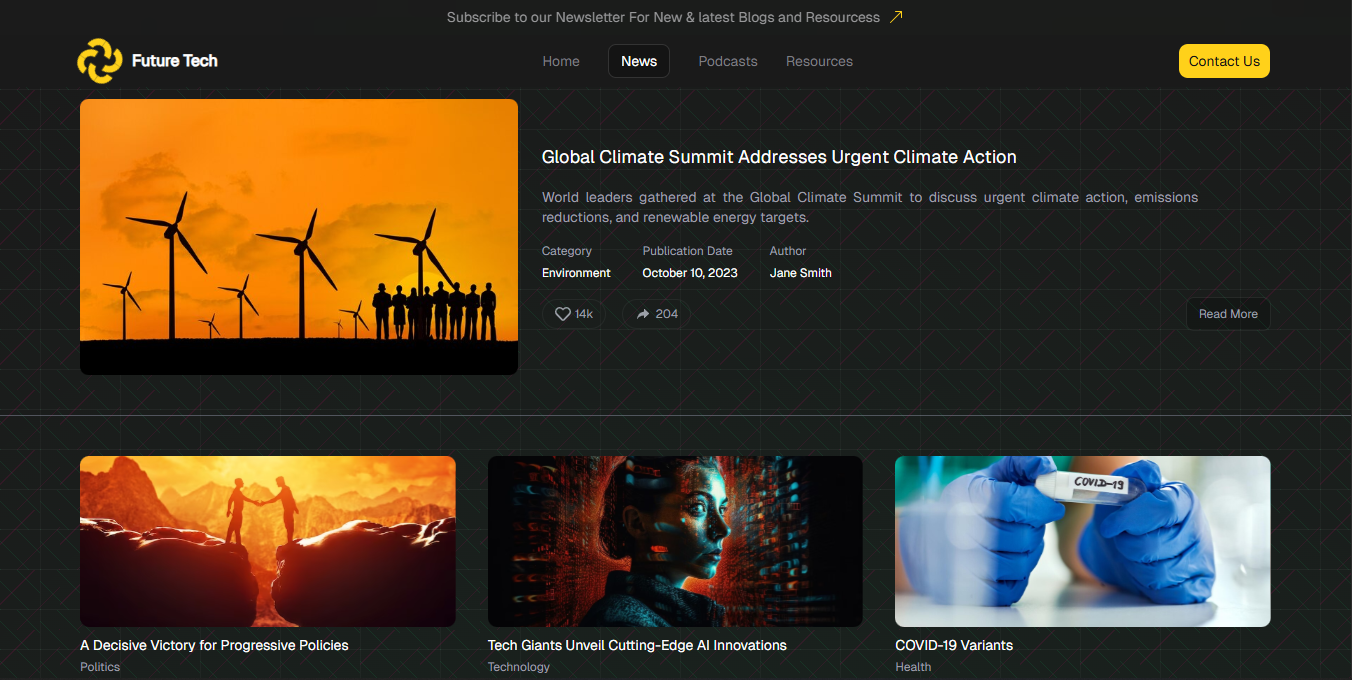This screenshot has width=1352, height=680.
Task: Select the News nav tab
Action: [x=639, y=61]
